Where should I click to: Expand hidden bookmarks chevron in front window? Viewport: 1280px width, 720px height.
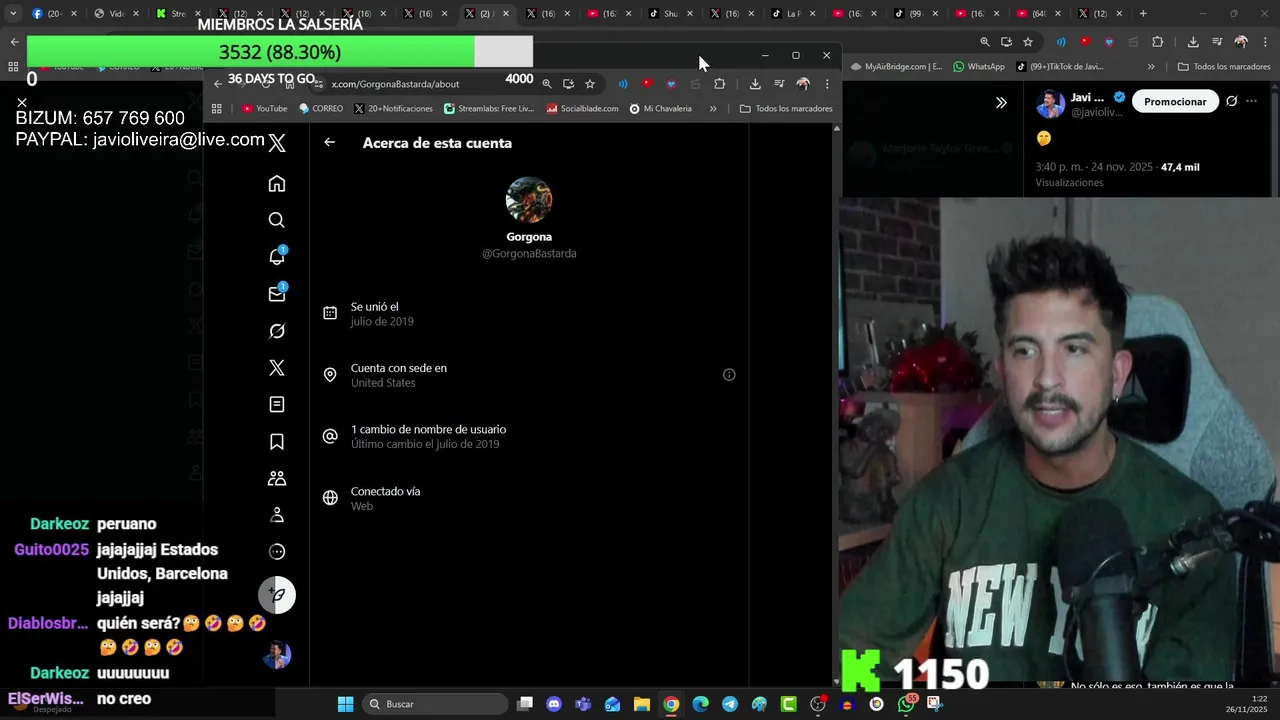coord(713,108)
